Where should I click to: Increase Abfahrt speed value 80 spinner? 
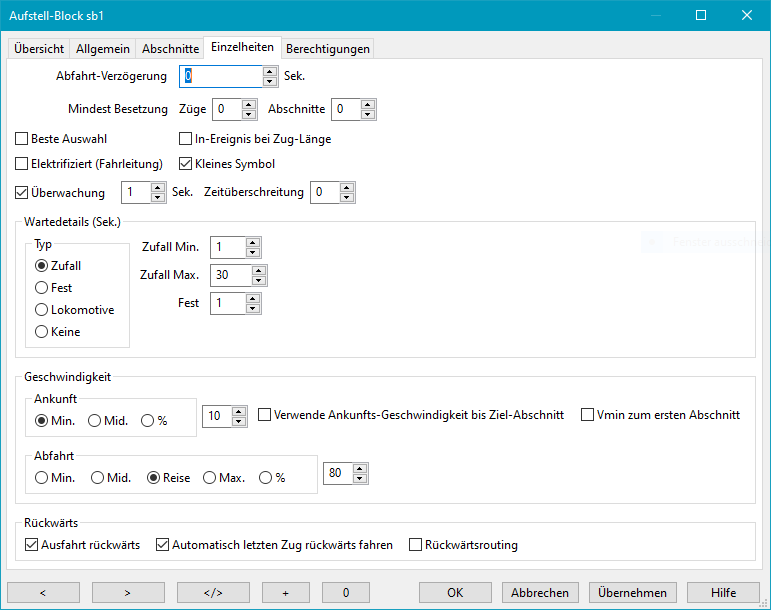pos(360,469)
